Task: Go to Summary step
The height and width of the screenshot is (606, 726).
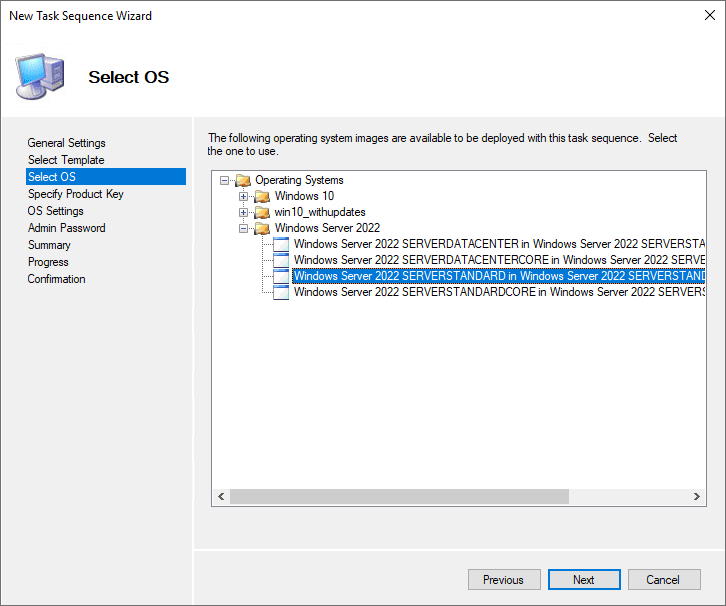Action: pos(49,245)
